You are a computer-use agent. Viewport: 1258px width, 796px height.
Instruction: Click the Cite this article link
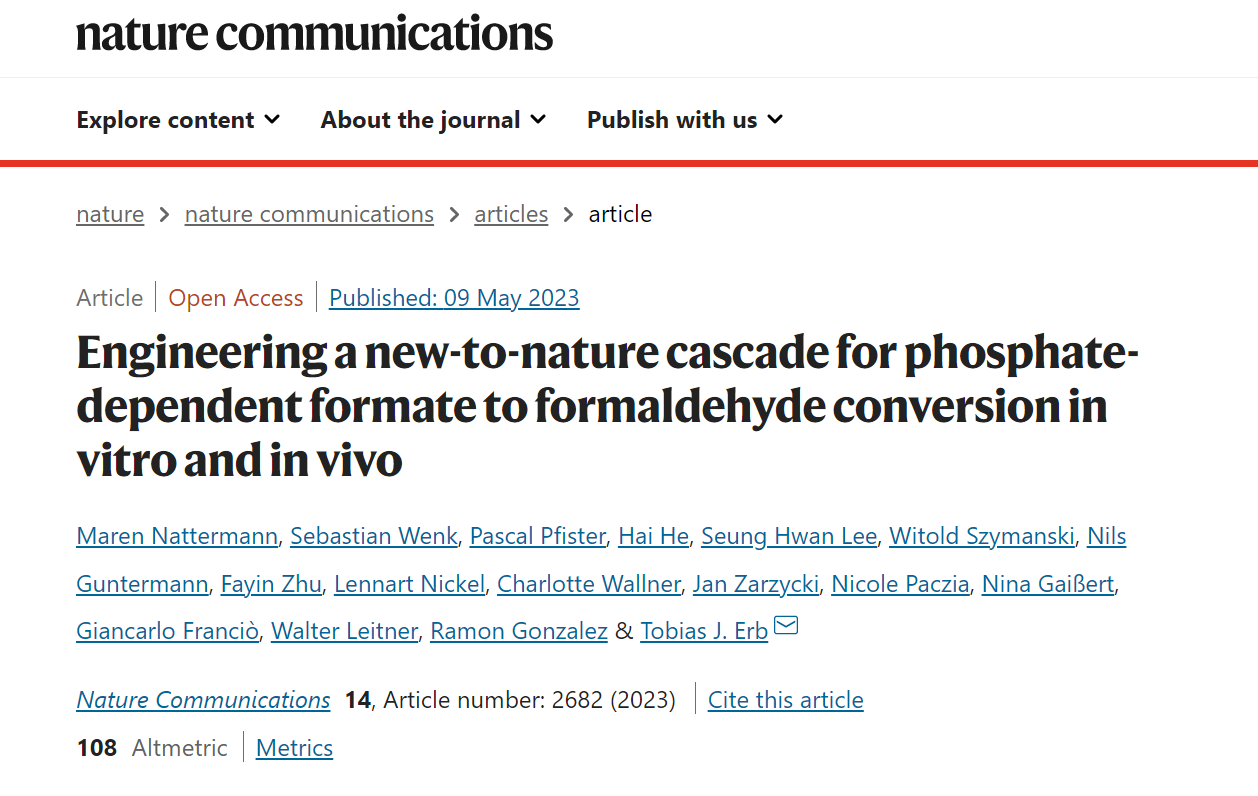(785, 700)
